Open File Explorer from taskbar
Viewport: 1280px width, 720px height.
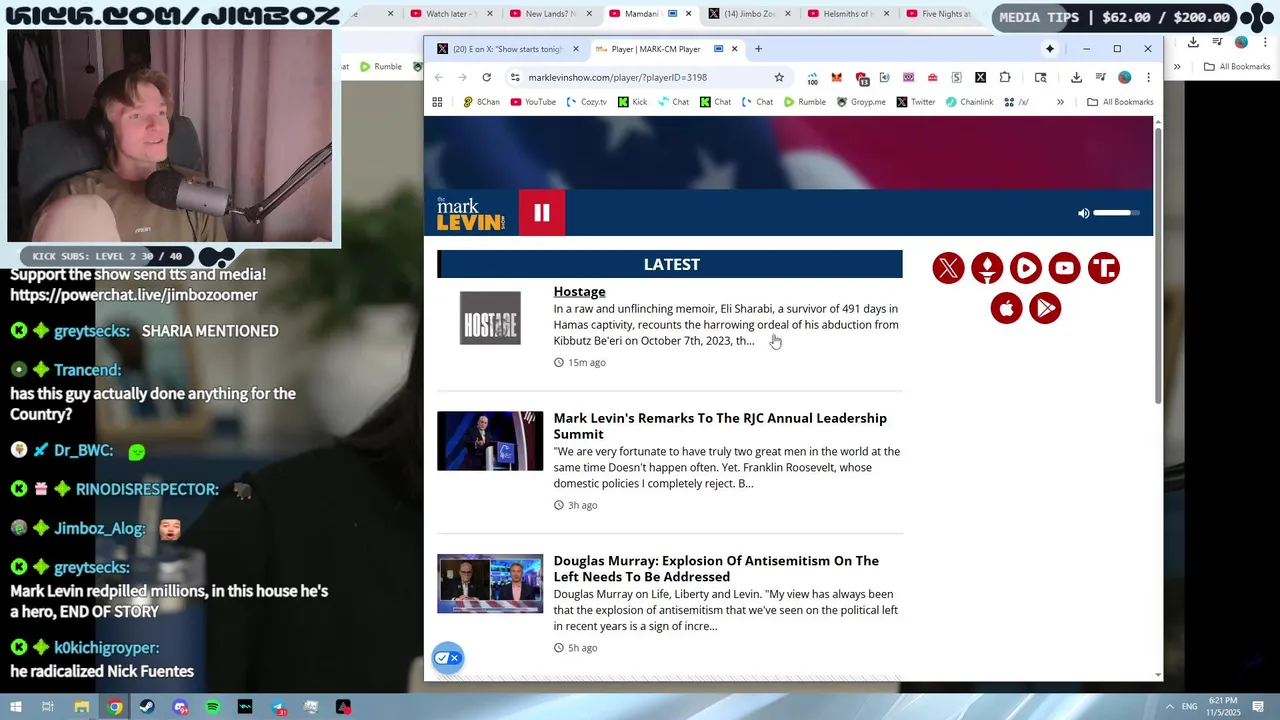point(82,707)
